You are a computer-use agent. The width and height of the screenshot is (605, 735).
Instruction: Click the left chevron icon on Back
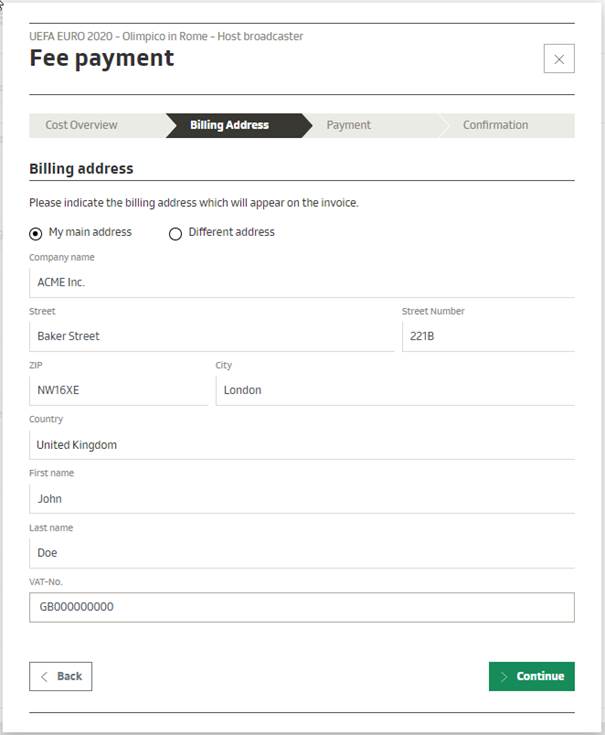pos(44,676)
